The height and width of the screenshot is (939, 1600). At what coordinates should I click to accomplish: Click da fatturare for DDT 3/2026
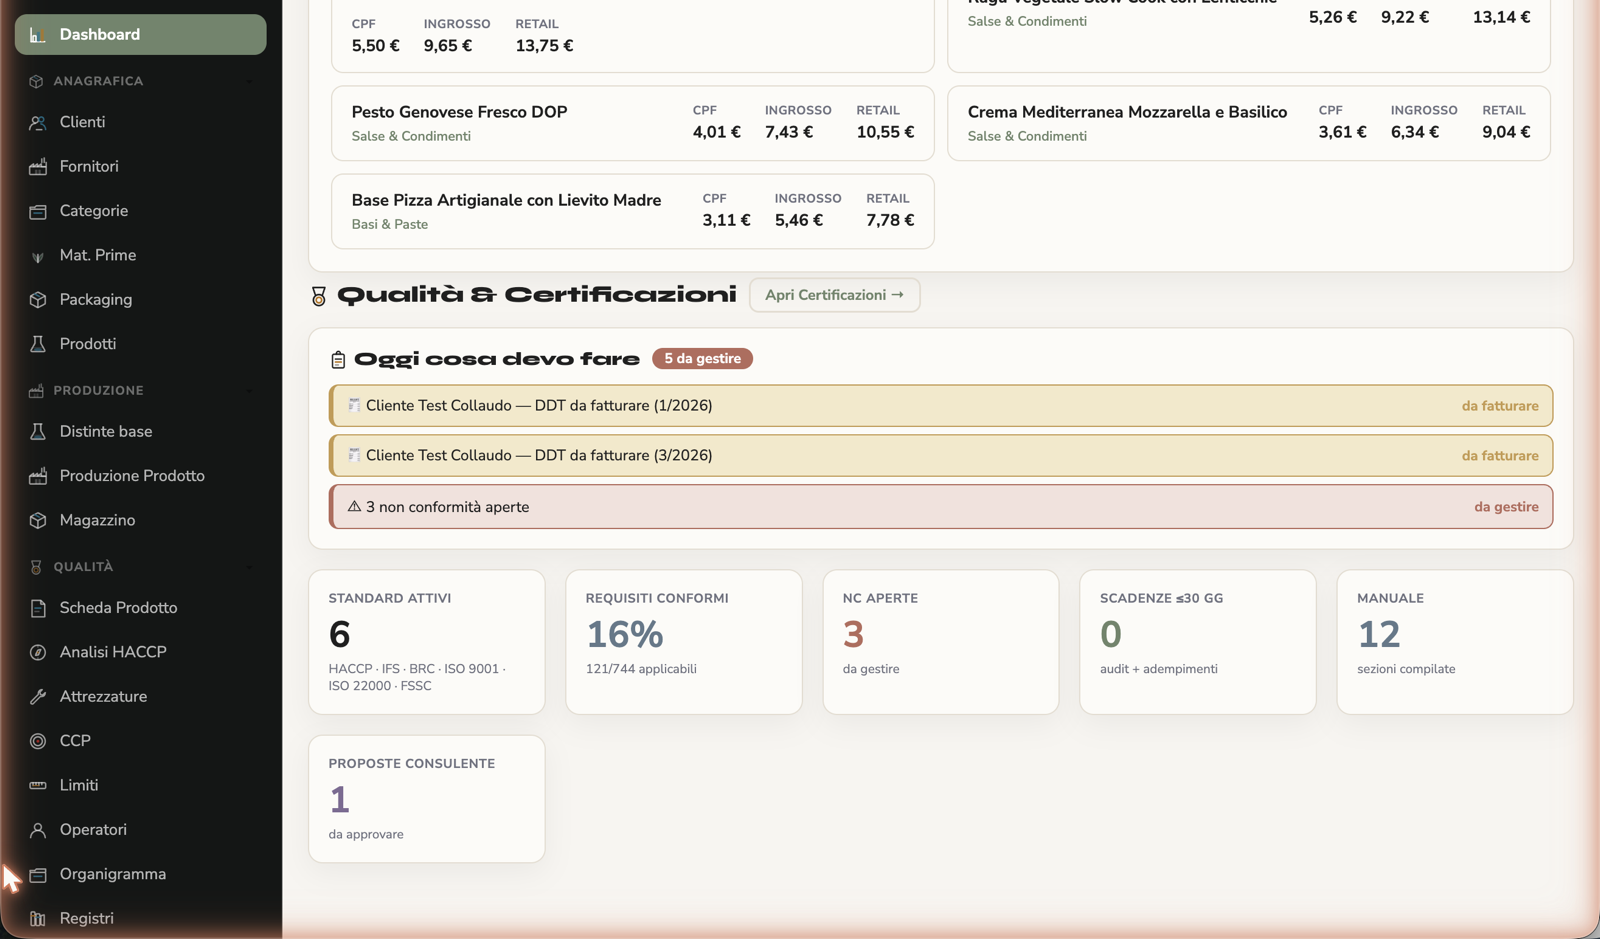pyautogui.click(x=1500, y=456)
